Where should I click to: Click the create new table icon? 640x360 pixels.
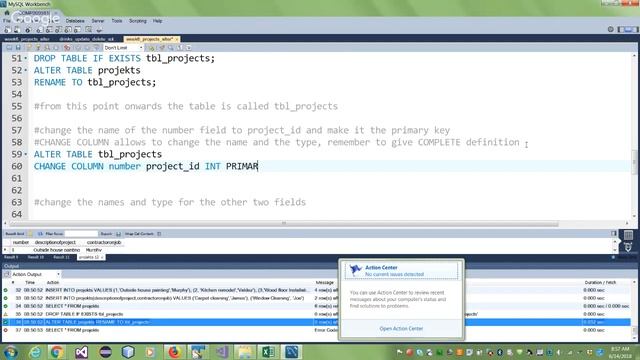pyautogui.click(x=49, y=29)
